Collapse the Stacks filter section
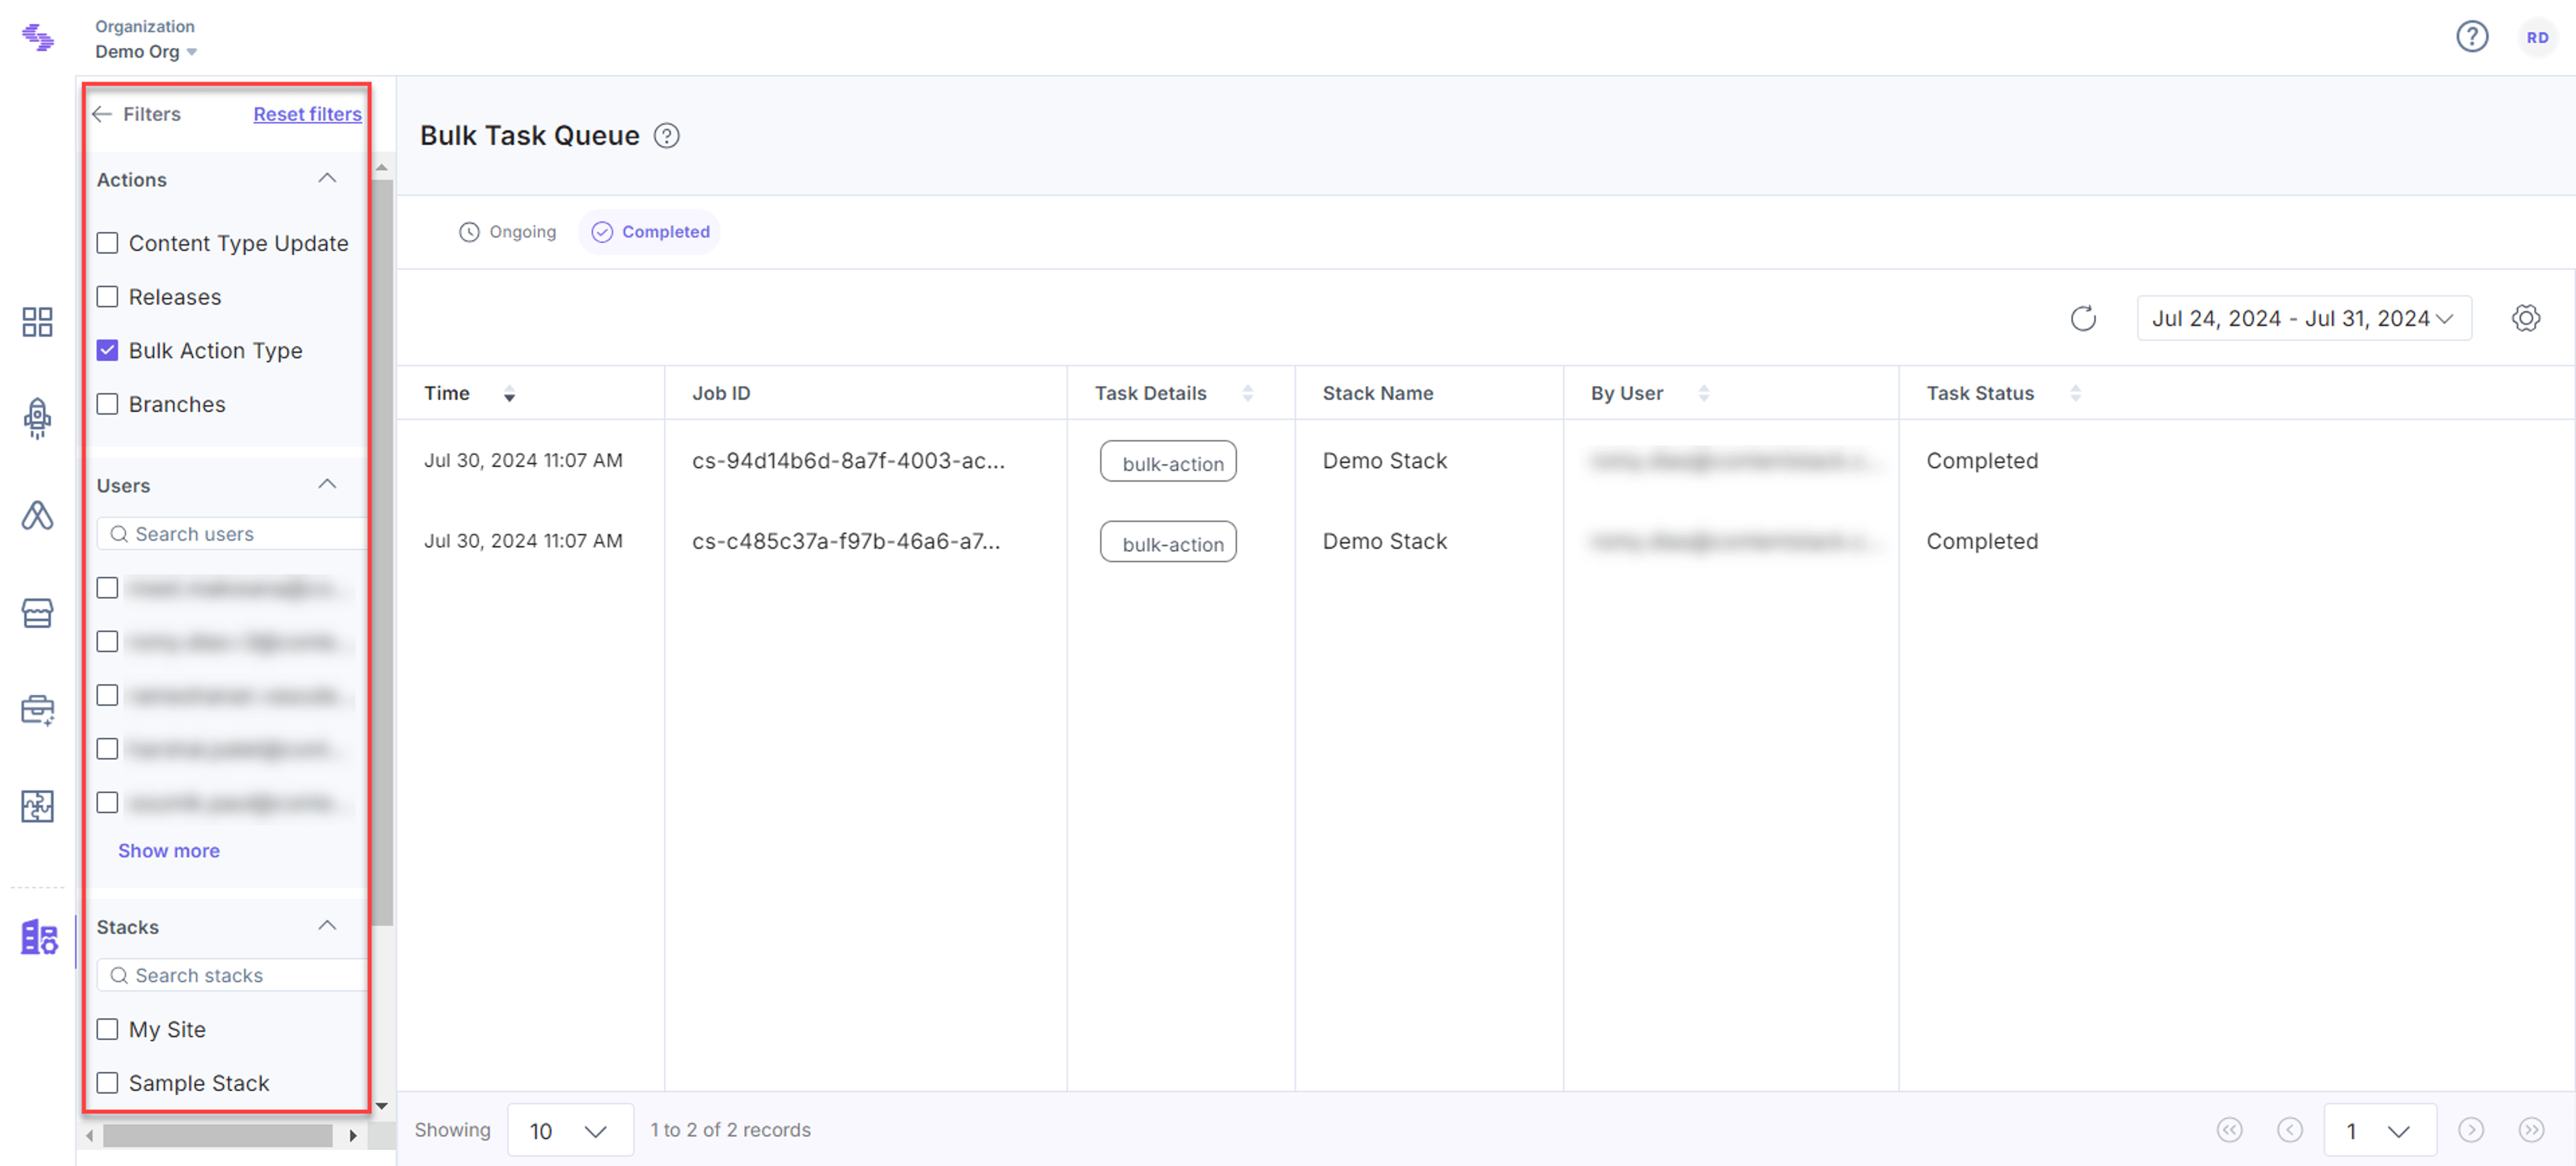The width and height of the screenshot is (2576, 1166). 327,926
